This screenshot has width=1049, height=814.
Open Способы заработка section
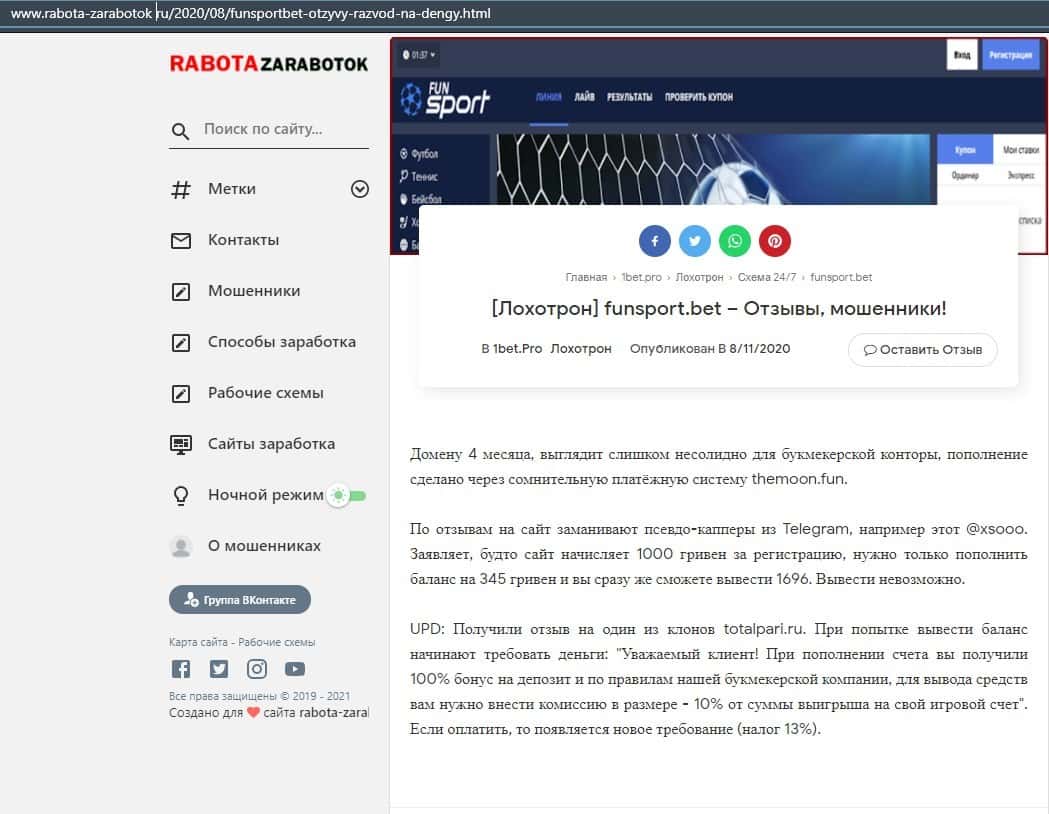pyautogui.click(x=282, y=342)
